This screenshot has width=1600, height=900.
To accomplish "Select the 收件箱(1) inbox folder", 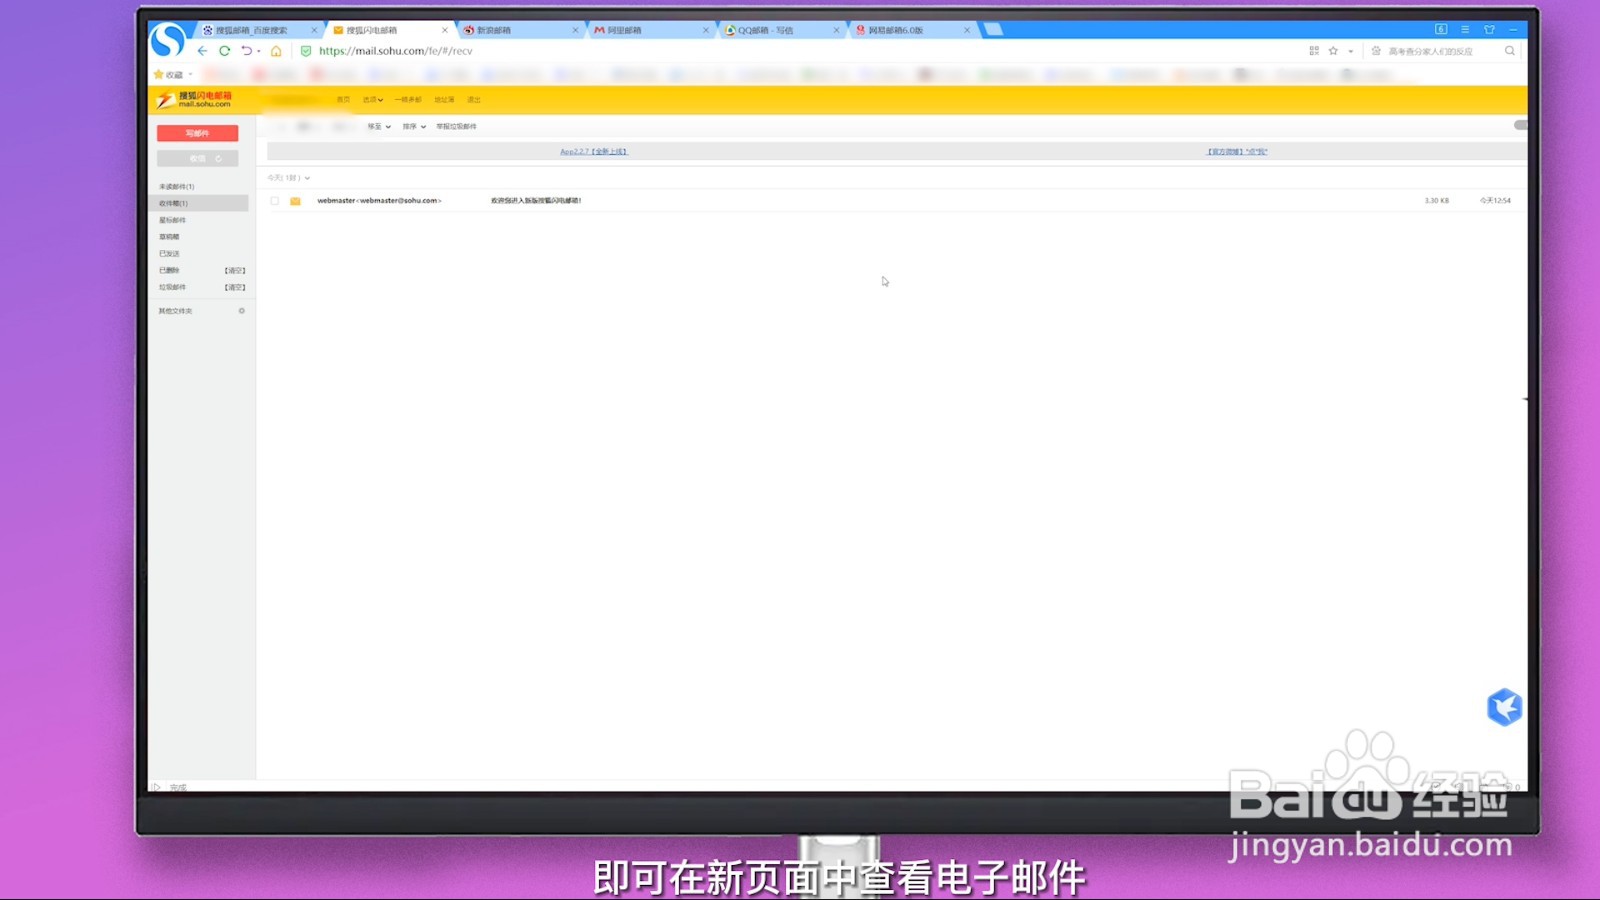I will [x=198, y=203].
